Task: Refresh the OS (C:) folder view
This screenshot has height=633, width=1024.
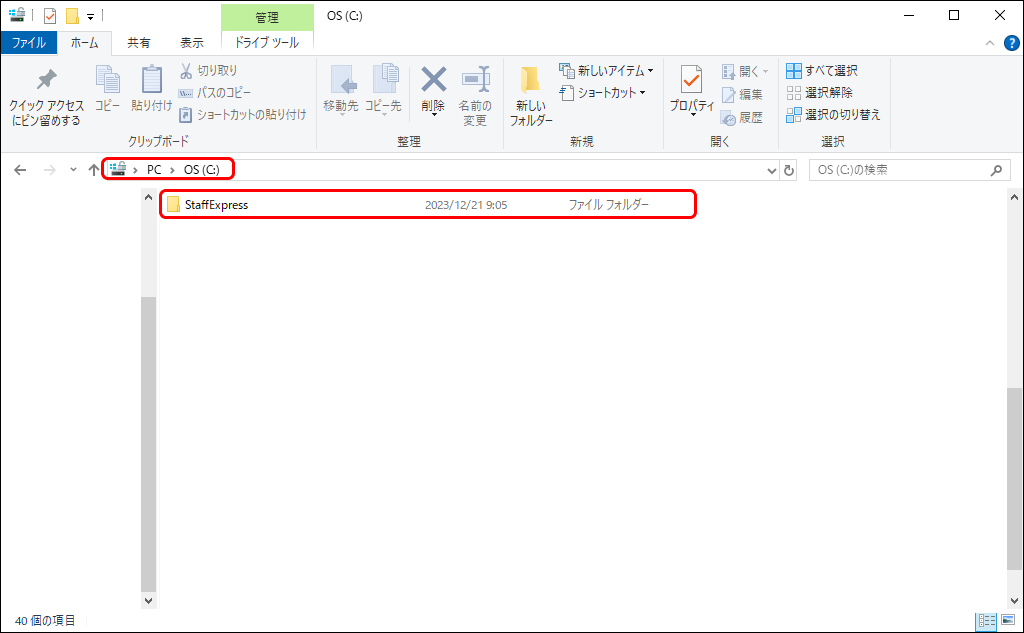Action: coord(789,170)
